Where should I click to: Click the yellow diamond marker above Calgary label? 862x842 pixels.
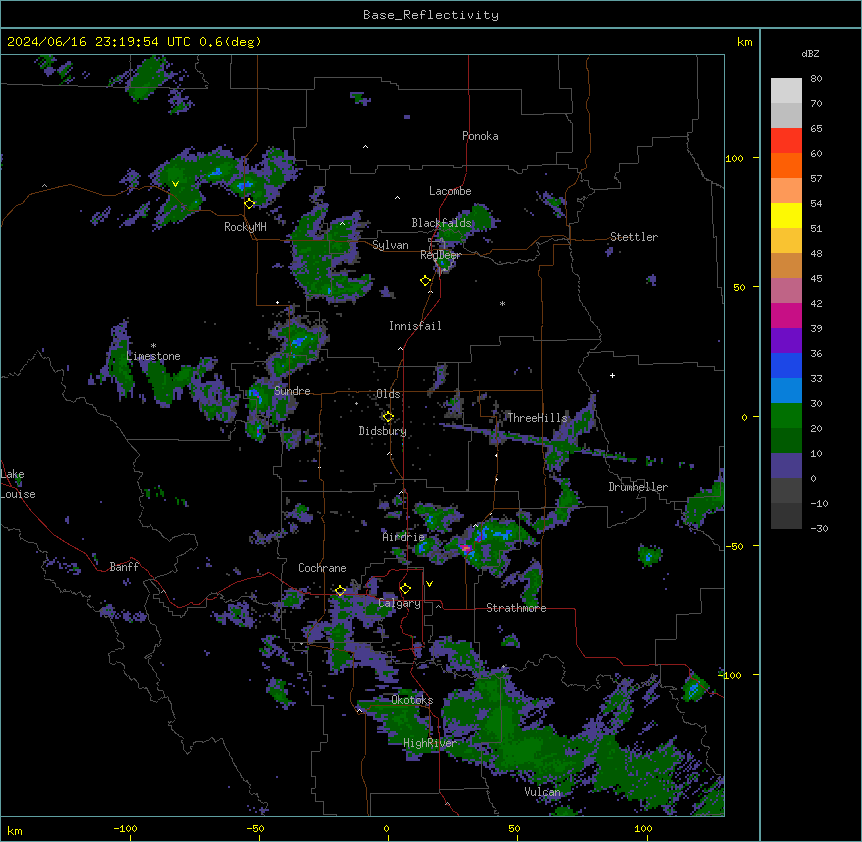(405, 589)
